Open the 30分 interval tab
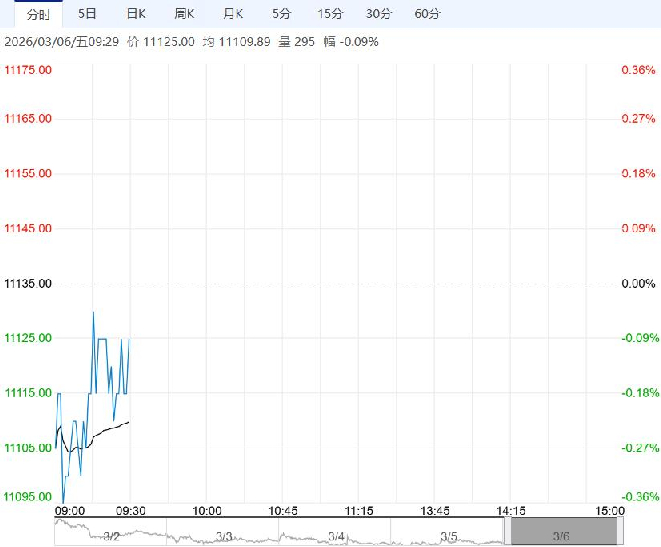The image size is (661, 547). pos(378,14)
